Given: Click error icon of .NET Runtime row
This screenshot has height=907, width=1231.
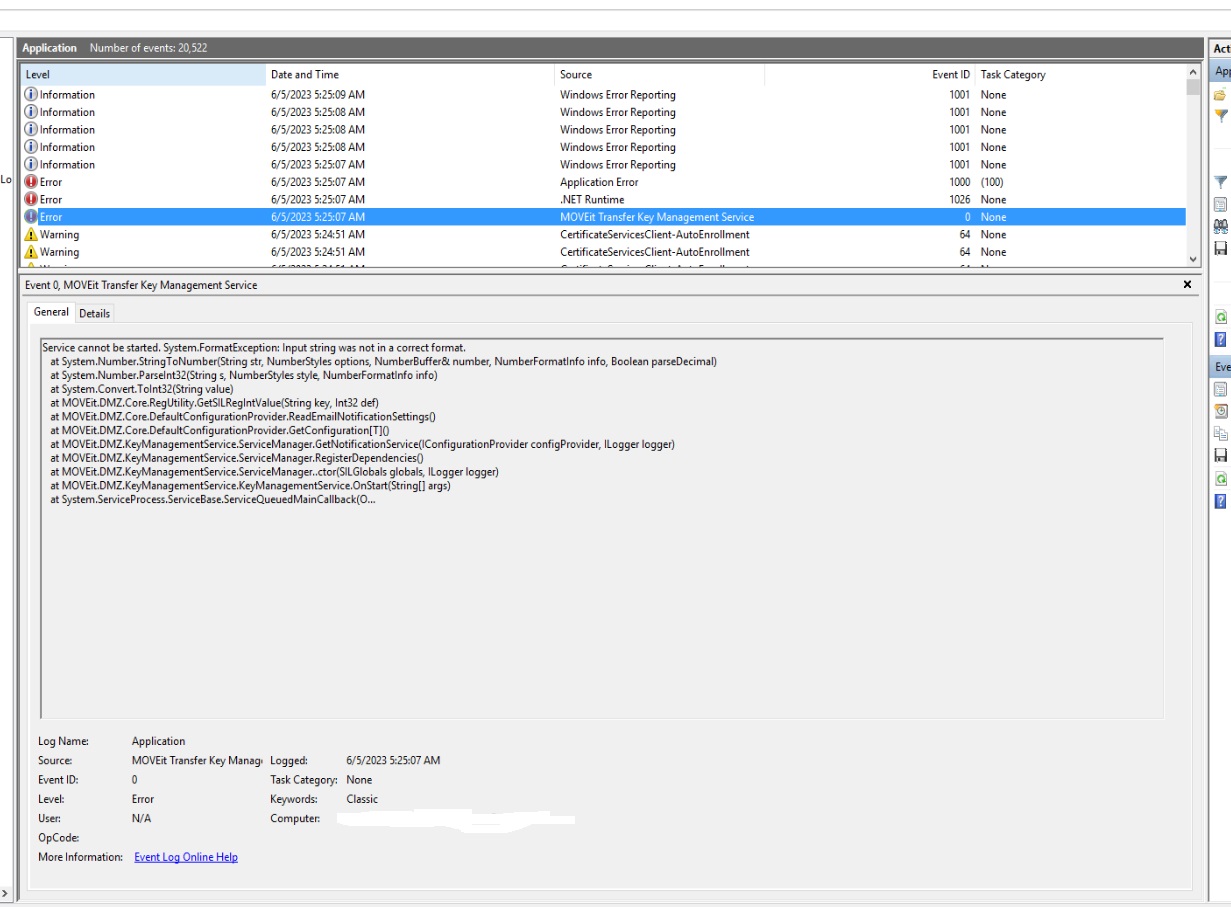Looking at the screenshot, I should [31, 200].
